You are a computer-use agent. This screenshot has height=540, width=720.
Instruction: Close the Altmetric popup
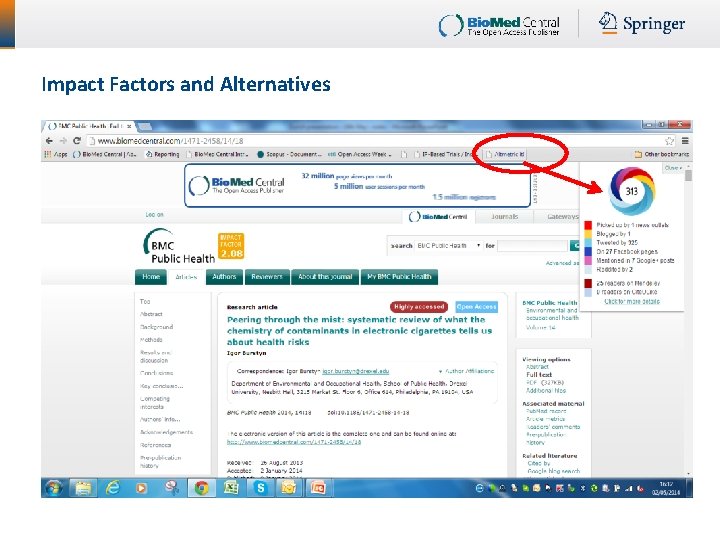click(673, 168)
